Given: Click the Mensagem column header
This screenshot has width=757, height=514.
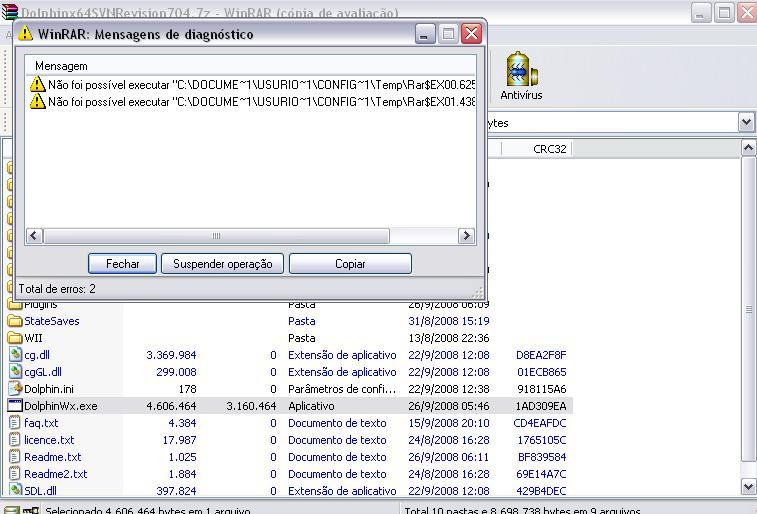Looking at the screenshot, I should (x=61, y=66).
